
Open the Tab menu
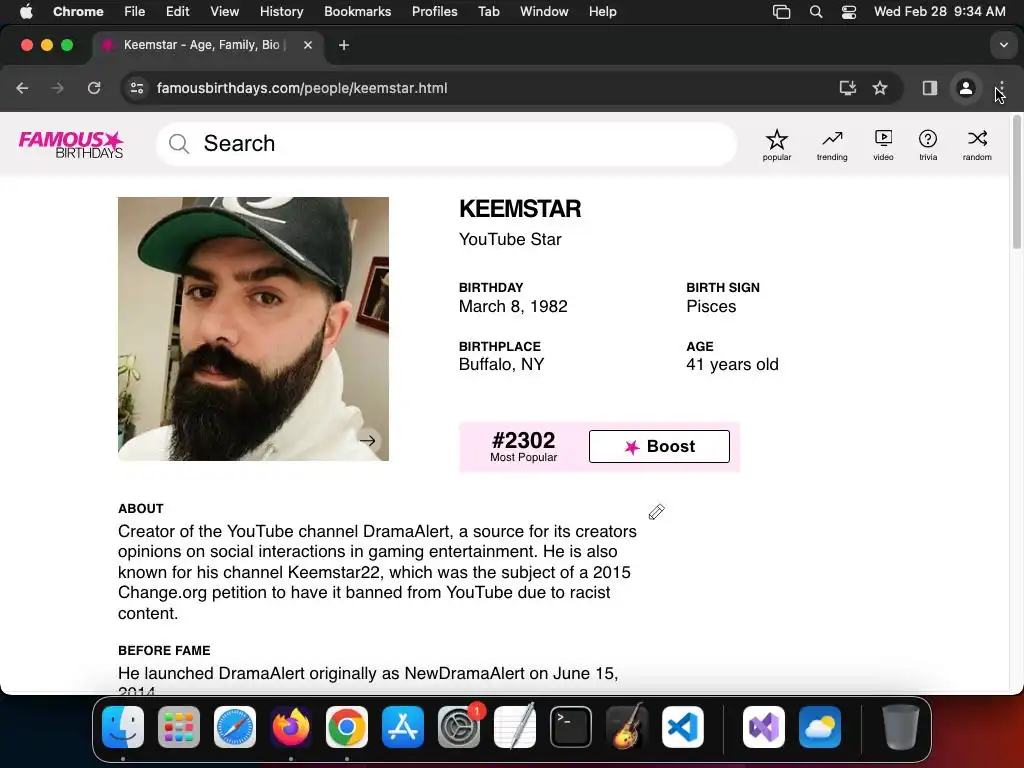pyautogui.click(x=488, y=12)
